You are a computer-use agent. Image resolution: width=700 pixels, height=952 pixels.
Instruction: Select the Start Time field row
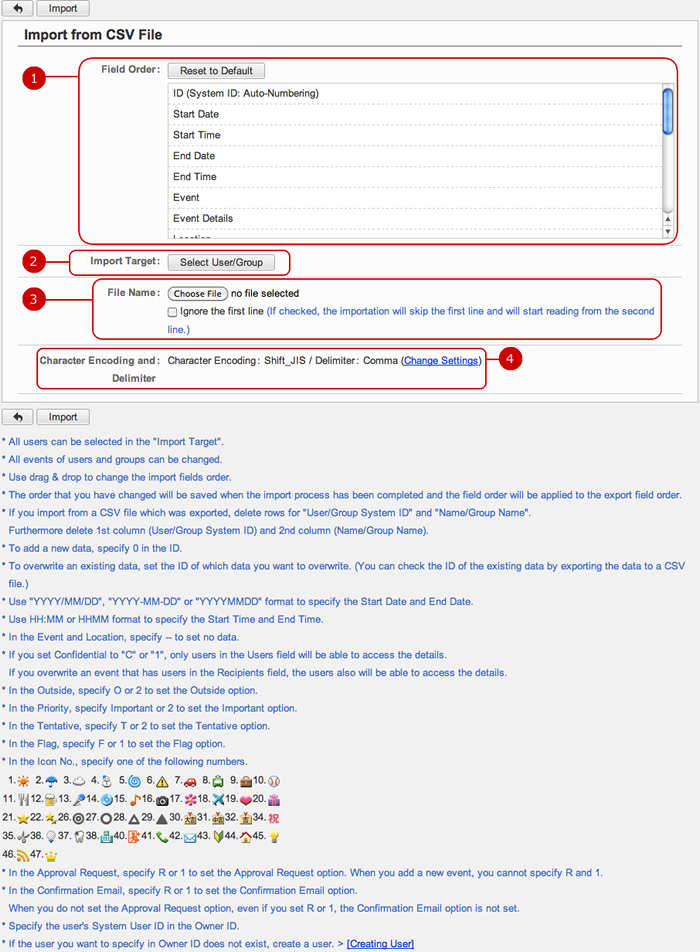click(415, 135)
